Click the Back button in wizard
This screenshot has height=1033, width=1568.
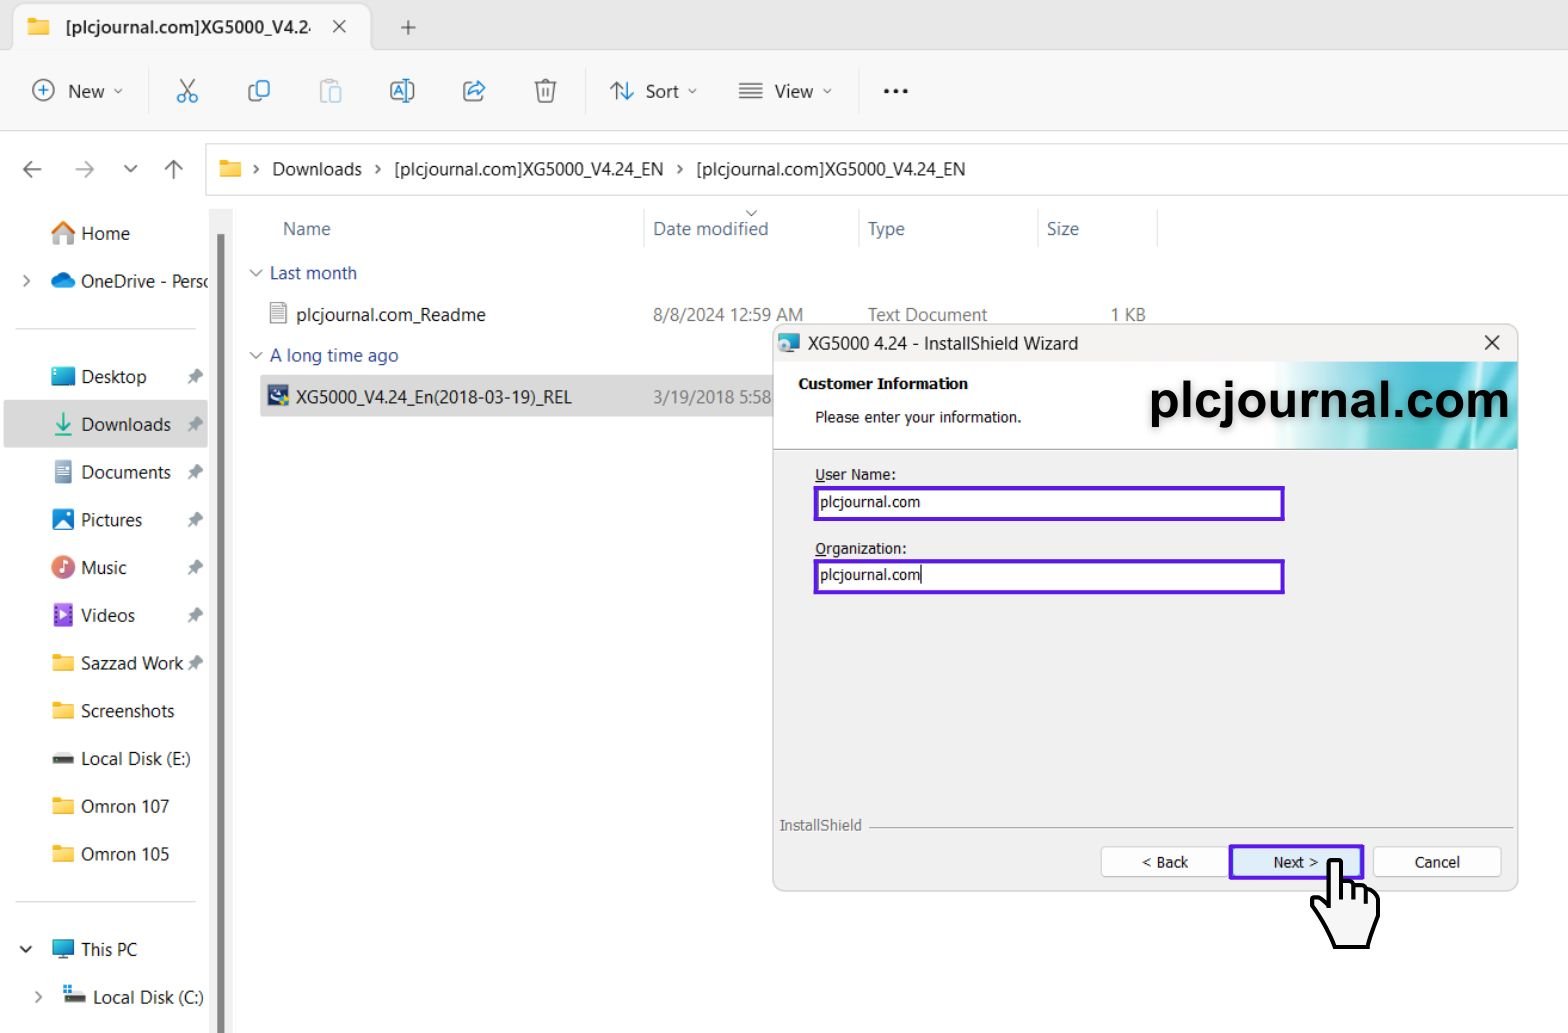tap(1164, 862)
